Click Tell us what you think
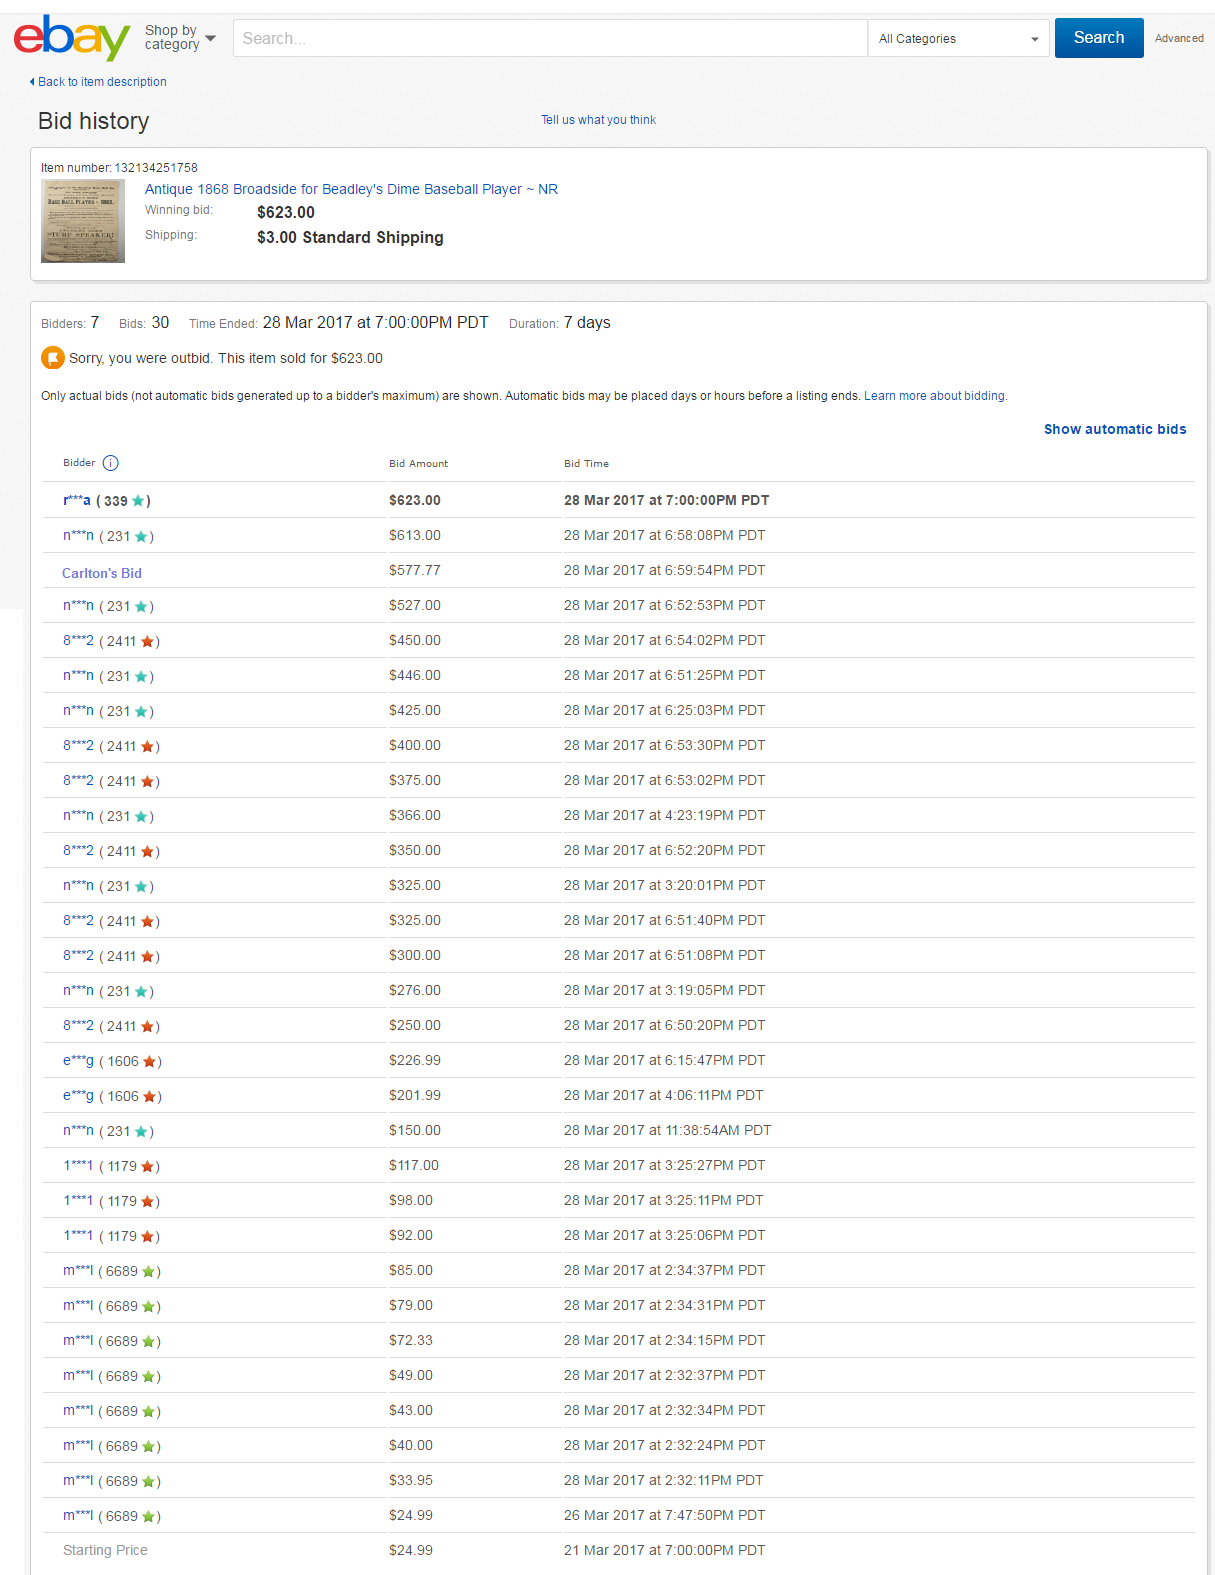The image size is (1215, 1575). [598, 120]
